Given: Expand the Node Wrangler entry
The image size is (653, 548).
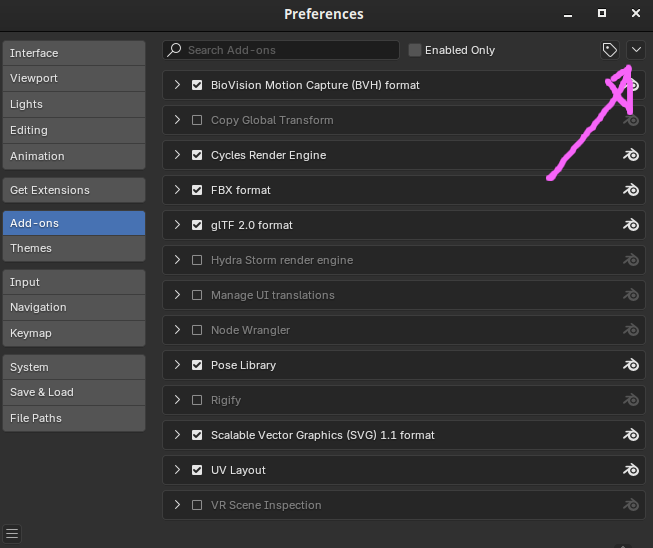Looking at the screenshot, I should [x=177, y=330].
